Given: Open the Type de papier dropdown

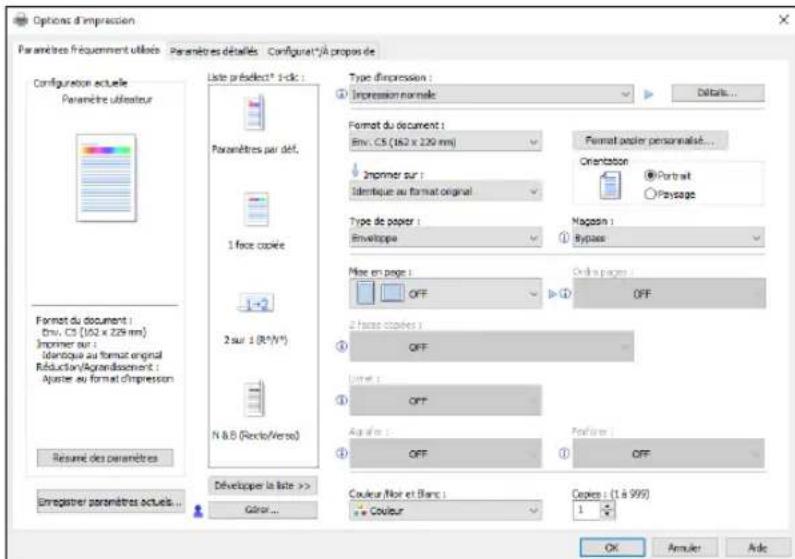Looking at the screenshot, I should pyautogui.click(x=445, y=238).
